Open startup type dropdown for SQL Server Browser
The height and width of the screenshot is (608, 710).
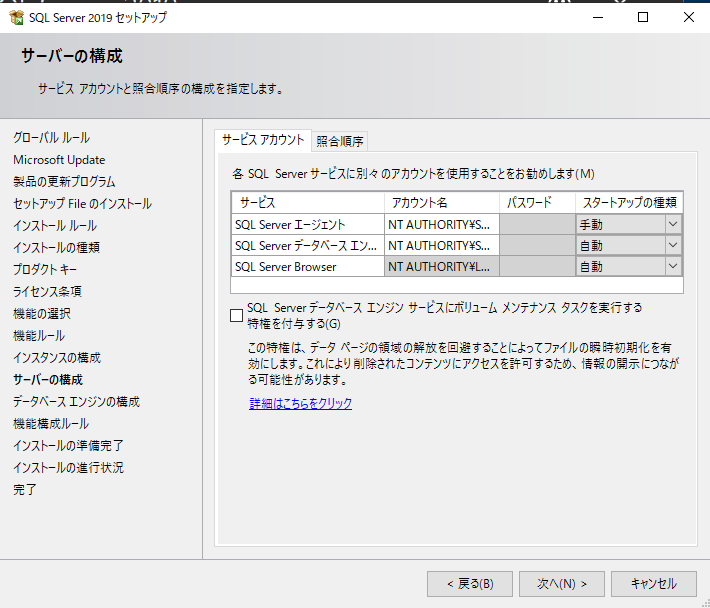click(673, 267)
